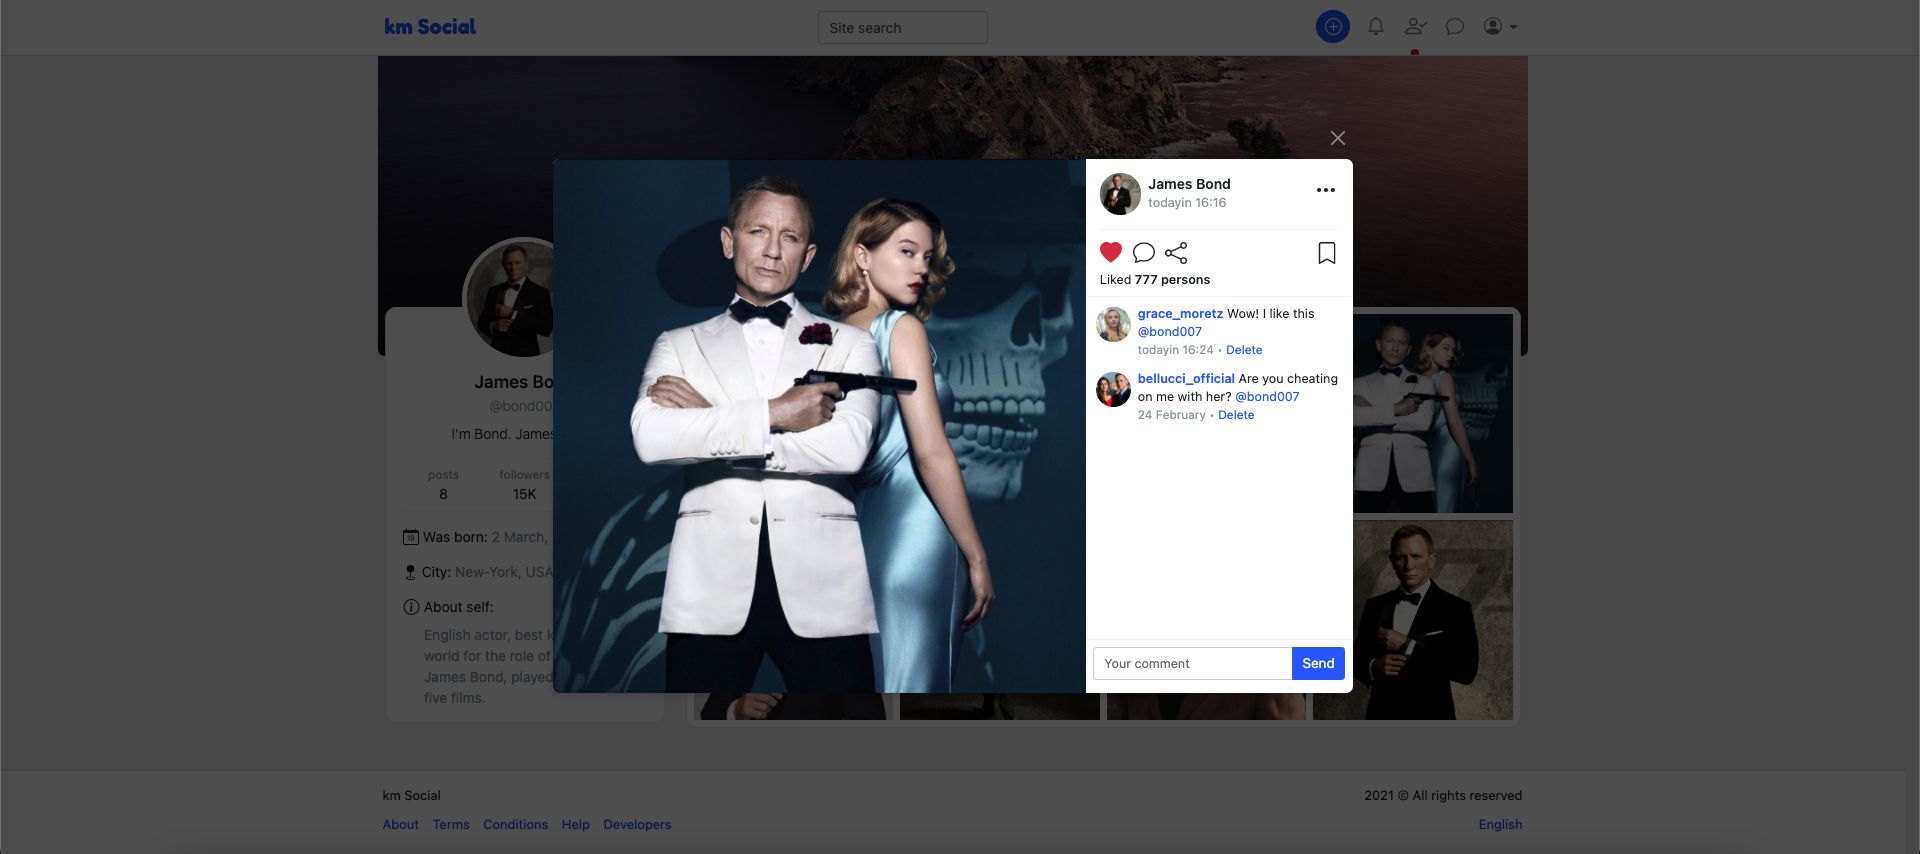Image resolution: width=1920 pixels, height=854 pixels.
Task: Click the calendar icon beside Was born
Action: tap(410, 537)
